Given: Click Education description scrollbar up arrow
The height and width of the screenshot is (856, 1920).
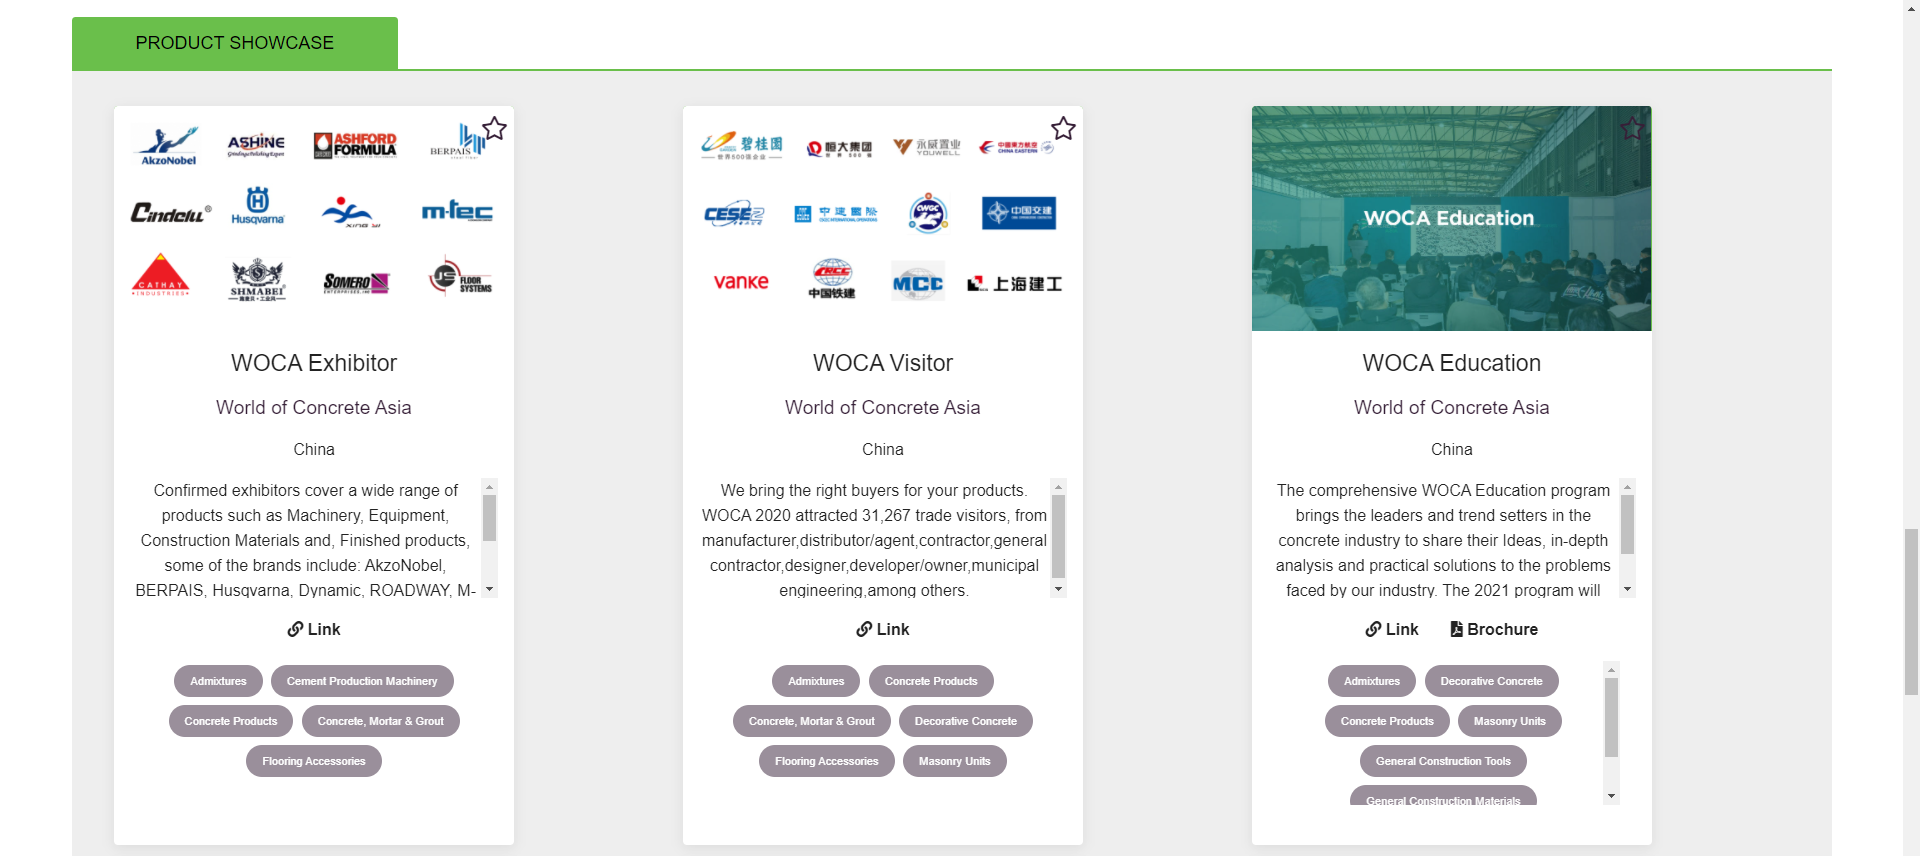Looking at the screenshot, I should [x=1628, y=487].
